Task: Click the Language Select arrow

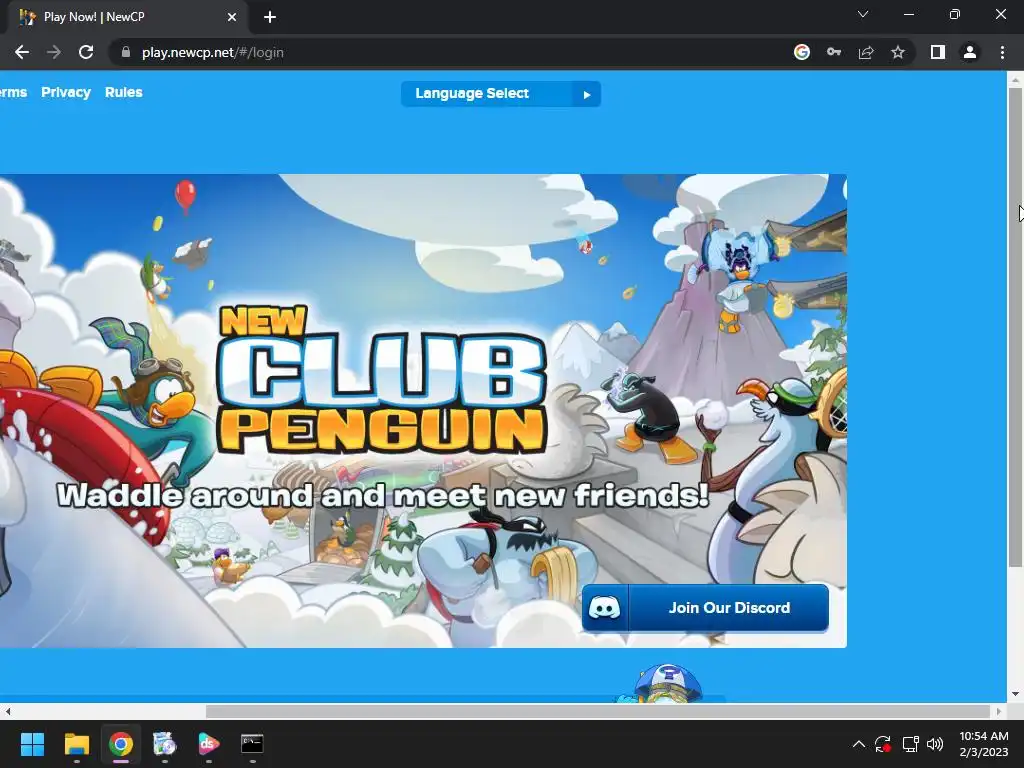Action: click(x=586, y=94)
